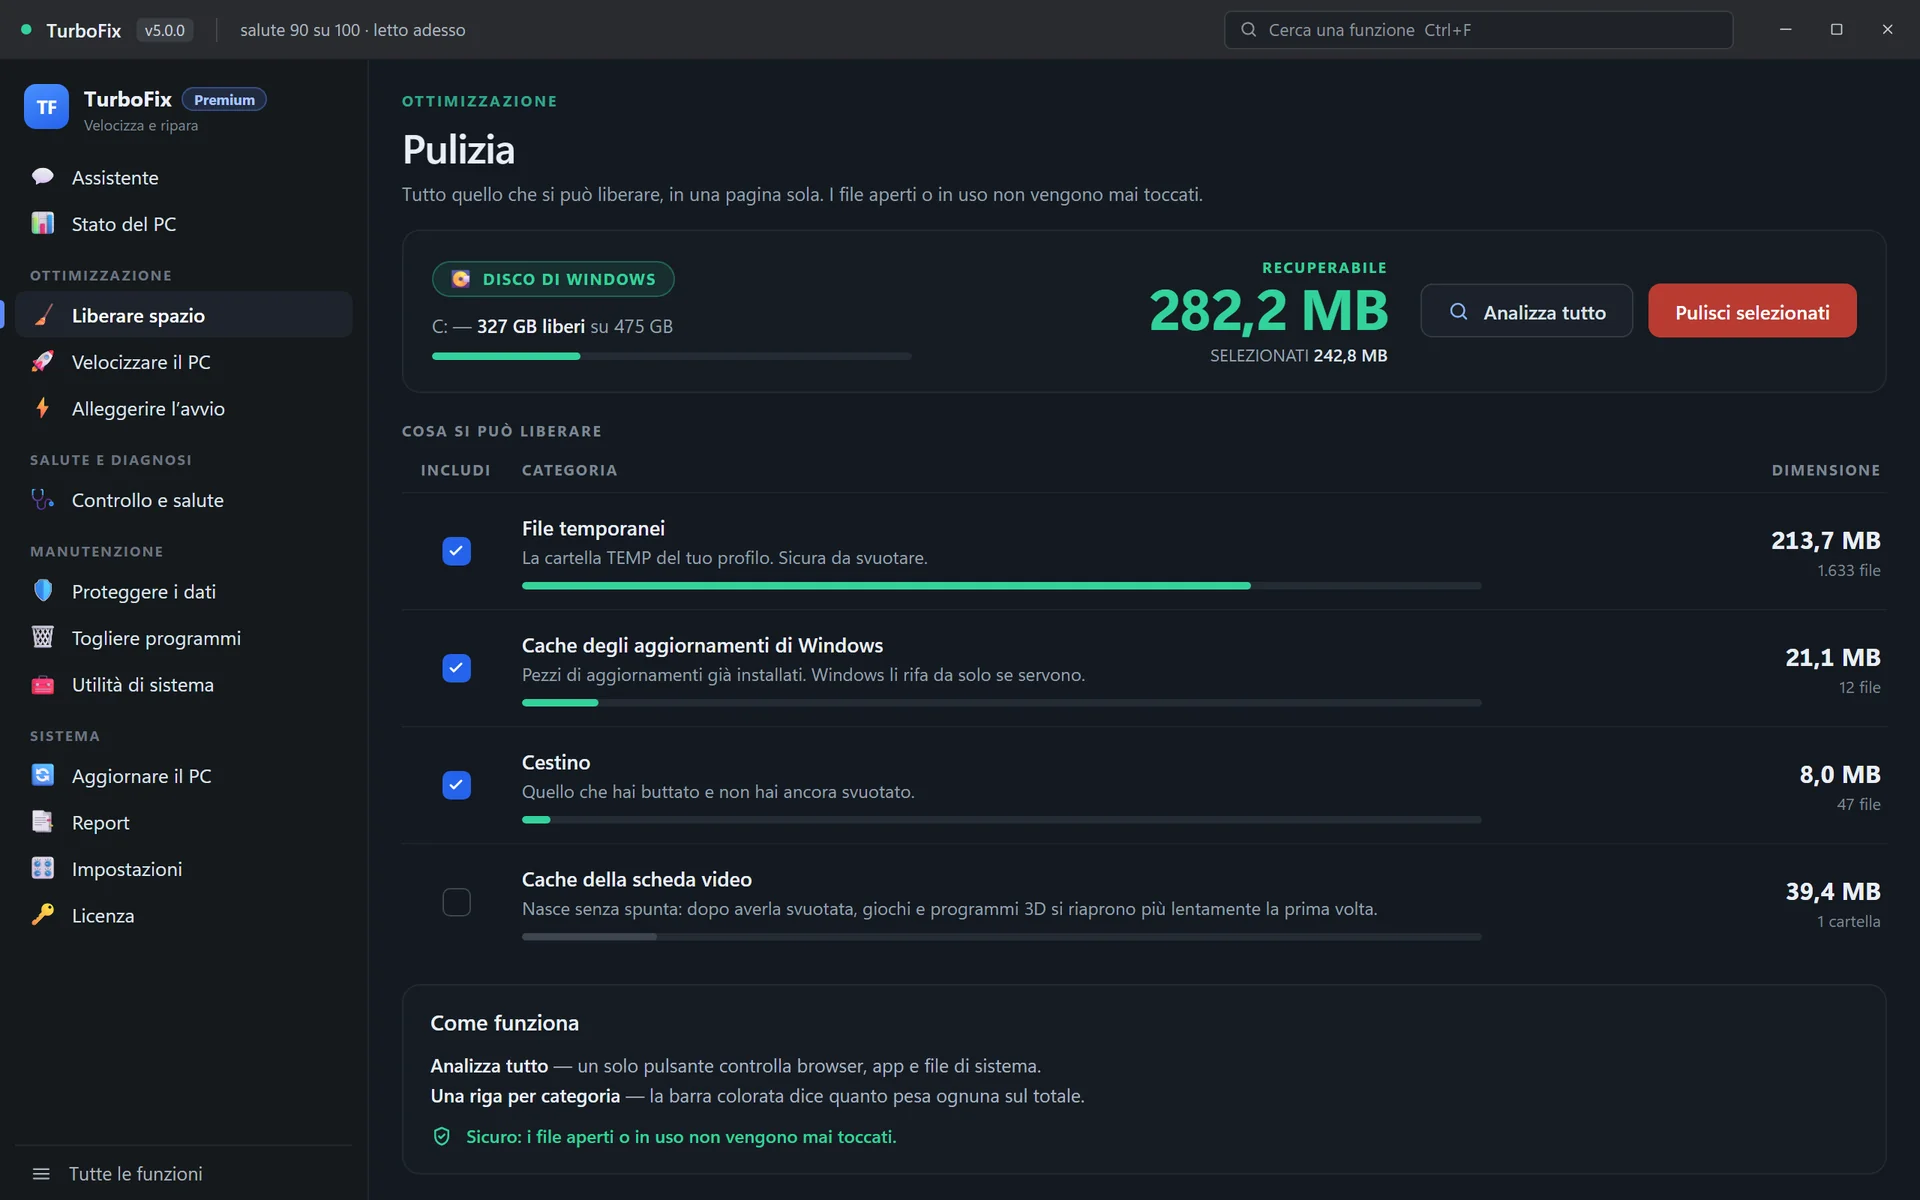The width and height of the screenshot is (1920, 1200).
Task: Go to Stato del PC
Action: point(184,224)
